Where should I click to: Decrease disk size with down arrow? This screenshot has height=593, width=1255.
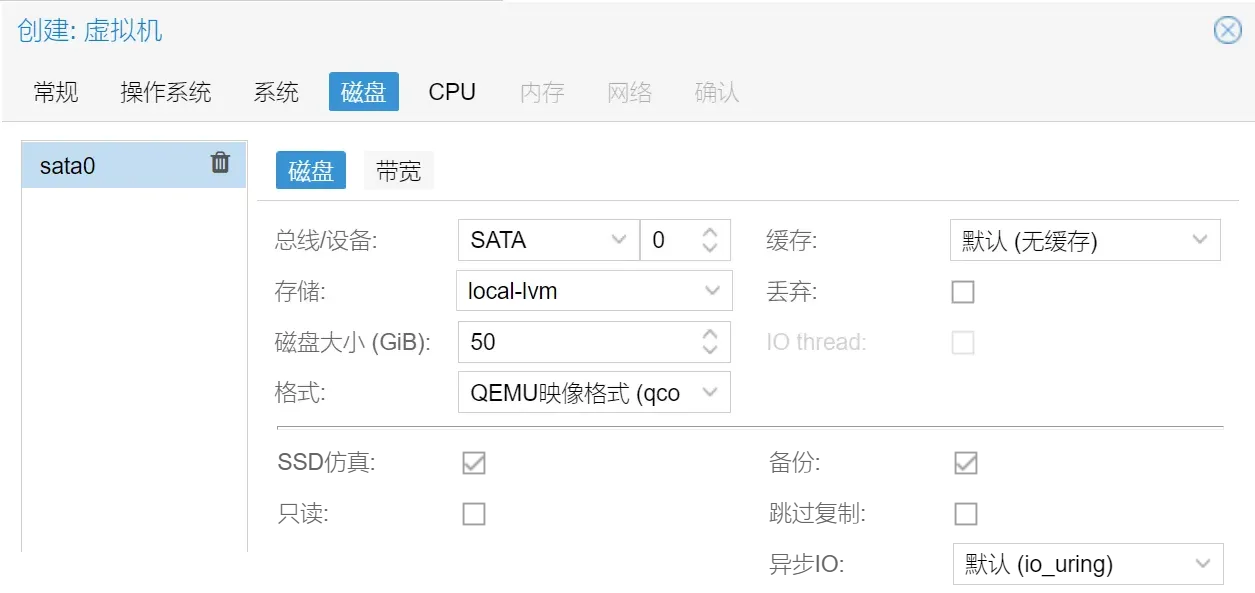coord(710,349)
